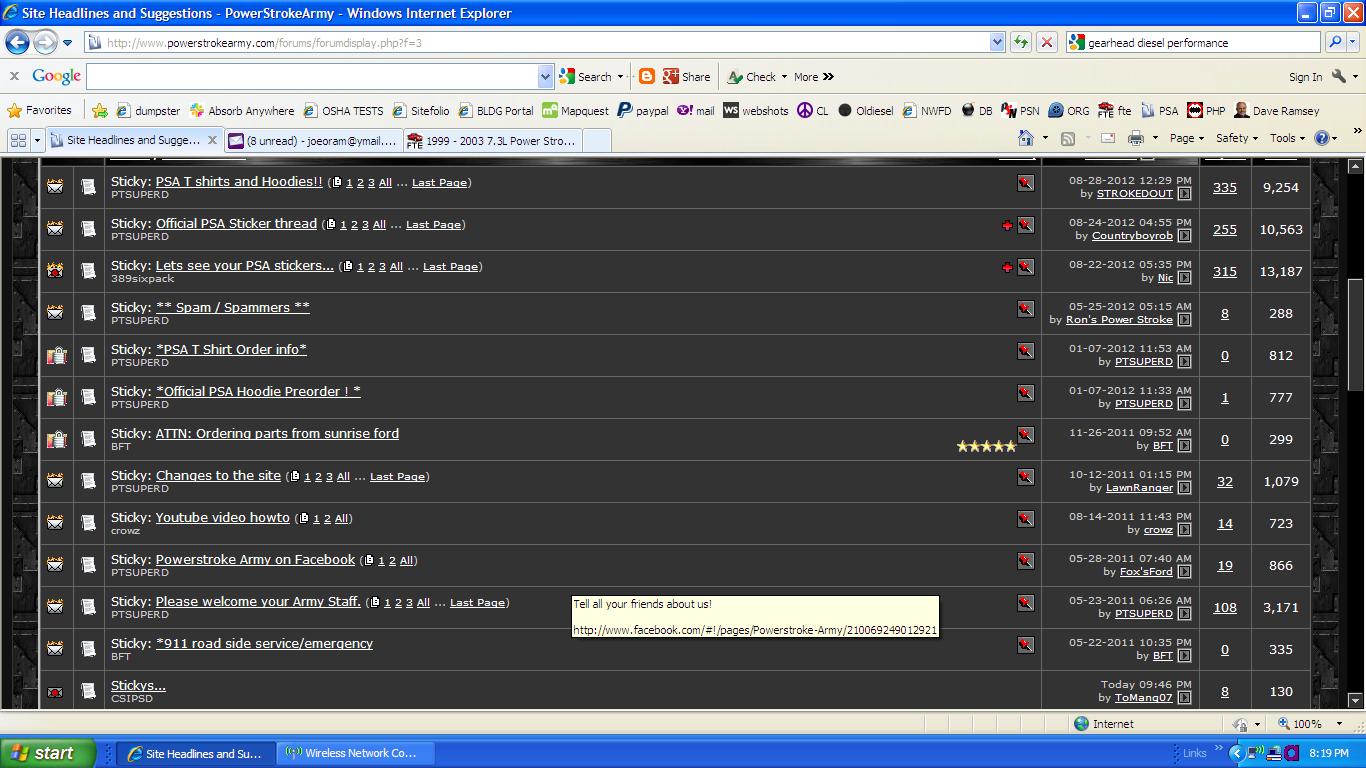1366x768 pixels.
Task: Click the blue Help question mark icon
Action: [x=1322, y=138]
